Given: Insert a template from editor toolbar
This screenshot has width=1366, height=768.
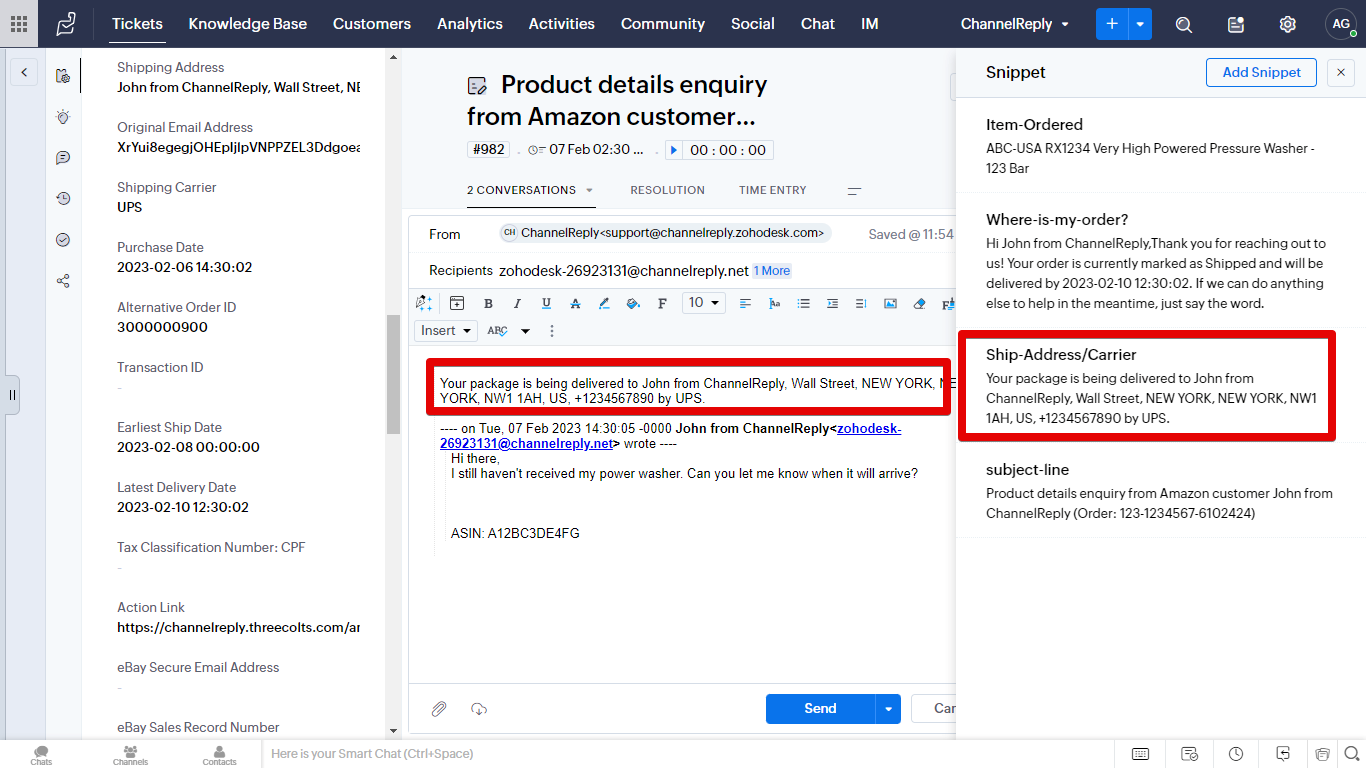Looking at the screenshot, I should point(457,303).
